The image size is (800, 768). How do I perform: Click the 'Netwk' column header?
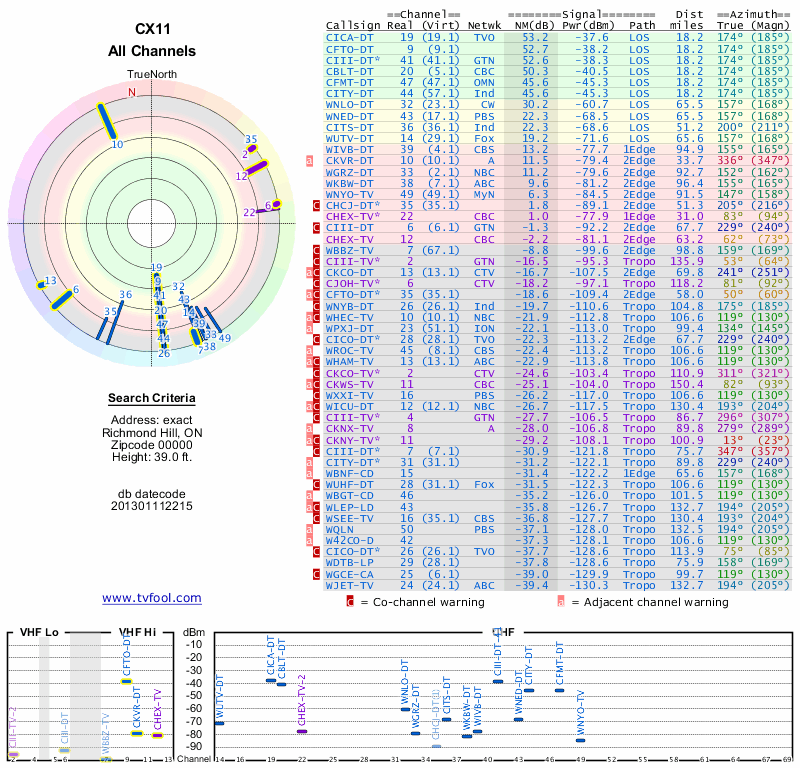(x=484, y=26)
